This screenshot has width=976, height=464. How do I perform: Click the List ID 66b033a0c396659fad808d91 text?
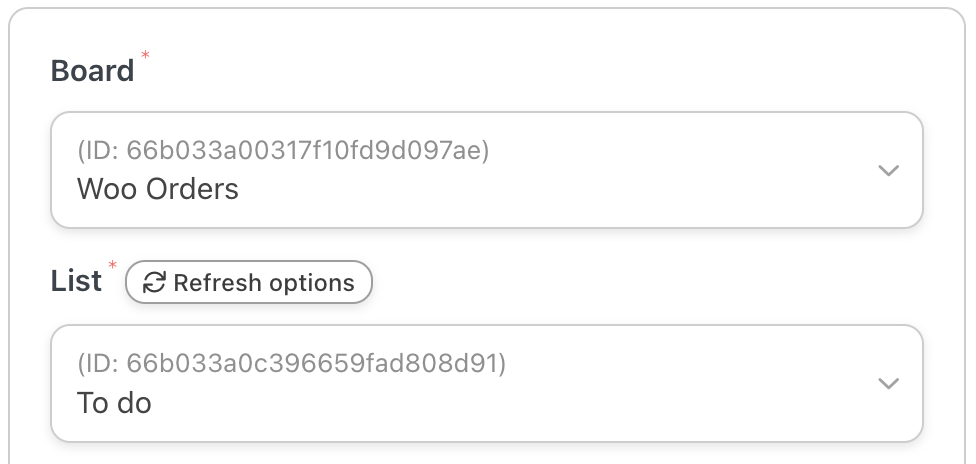click(x=291, y=364)
